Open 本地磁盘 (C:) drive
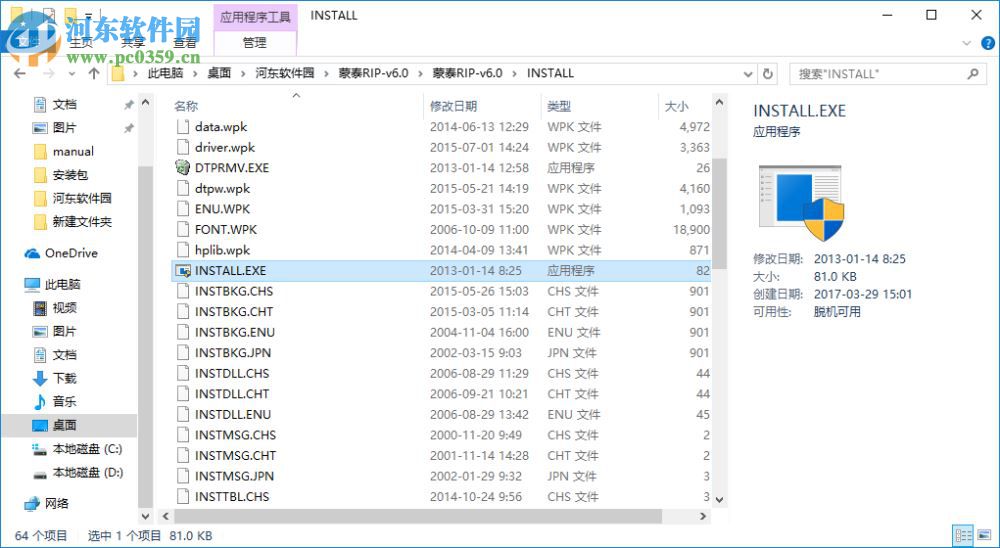1000x548 pixels. tap(77, 449)
